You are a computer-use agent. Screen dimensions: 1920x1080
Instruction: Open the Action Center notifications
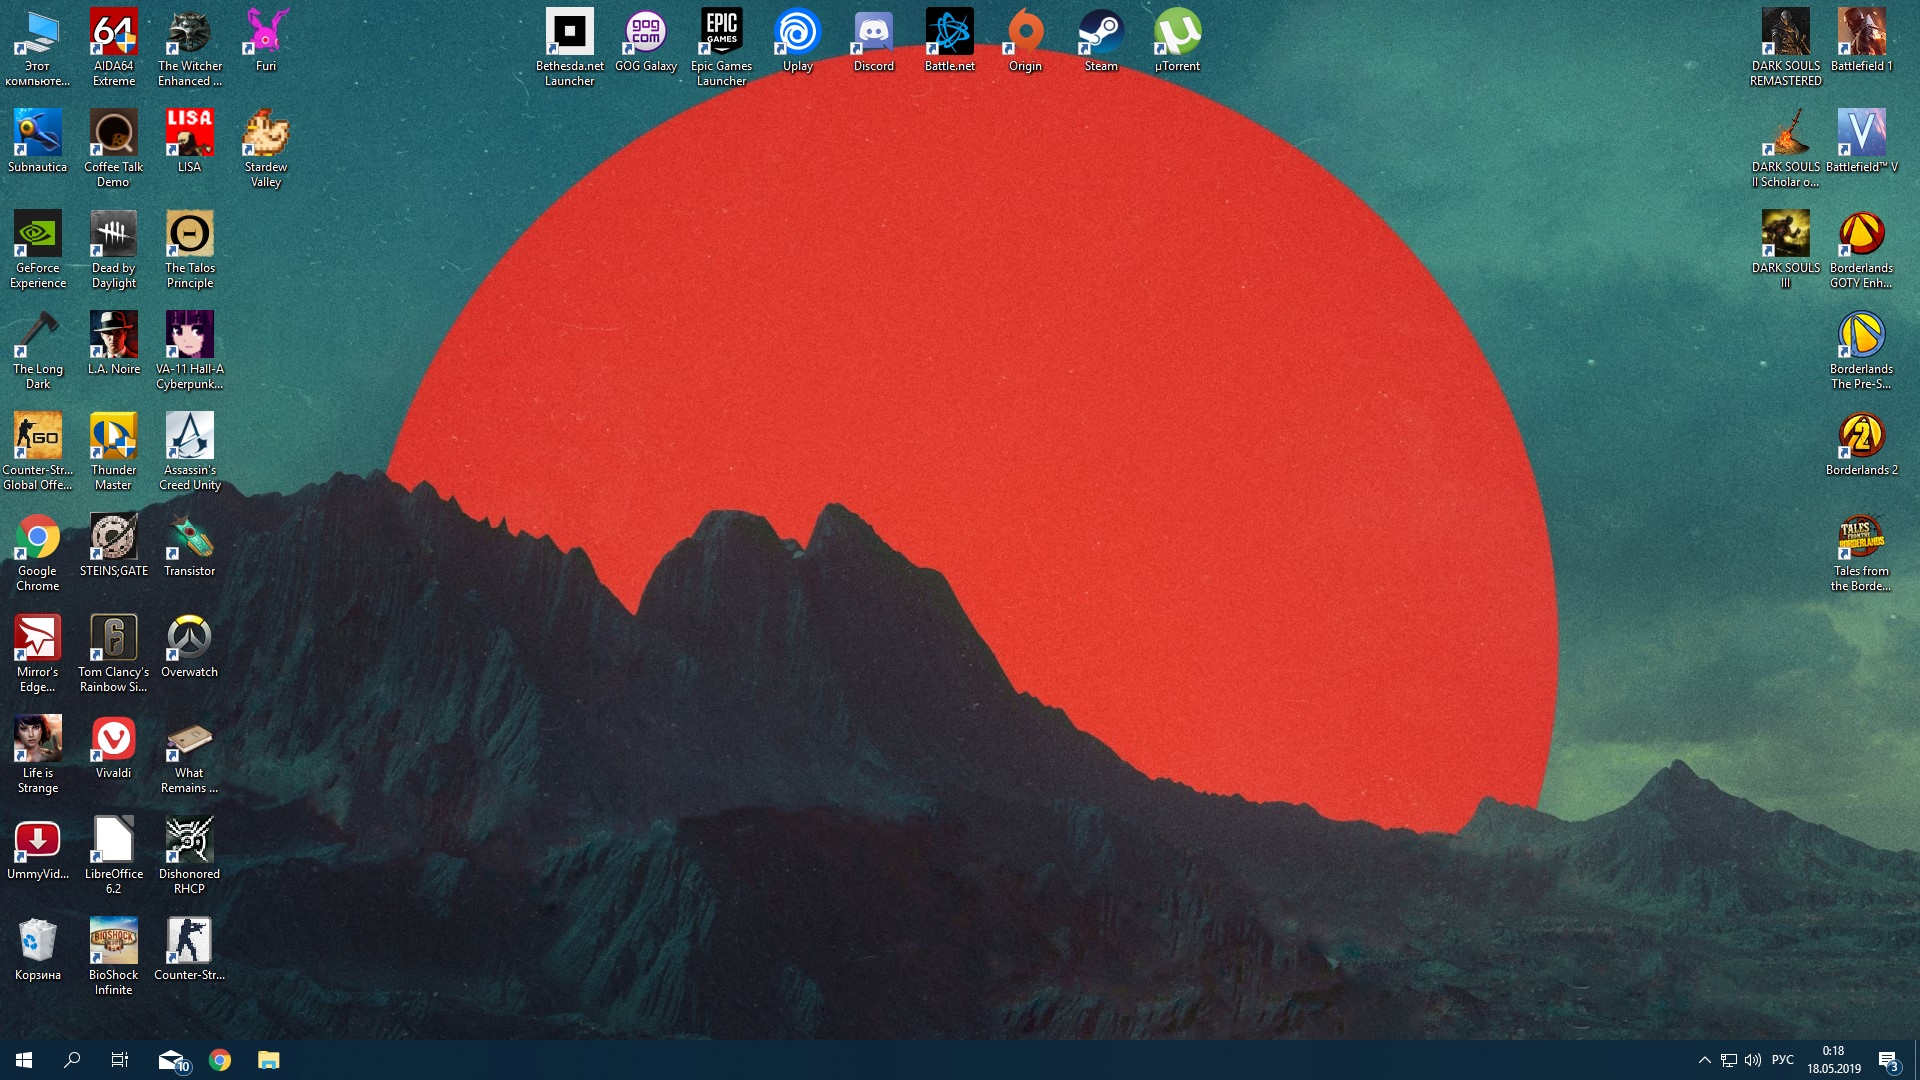(x=1889, y=1060)
